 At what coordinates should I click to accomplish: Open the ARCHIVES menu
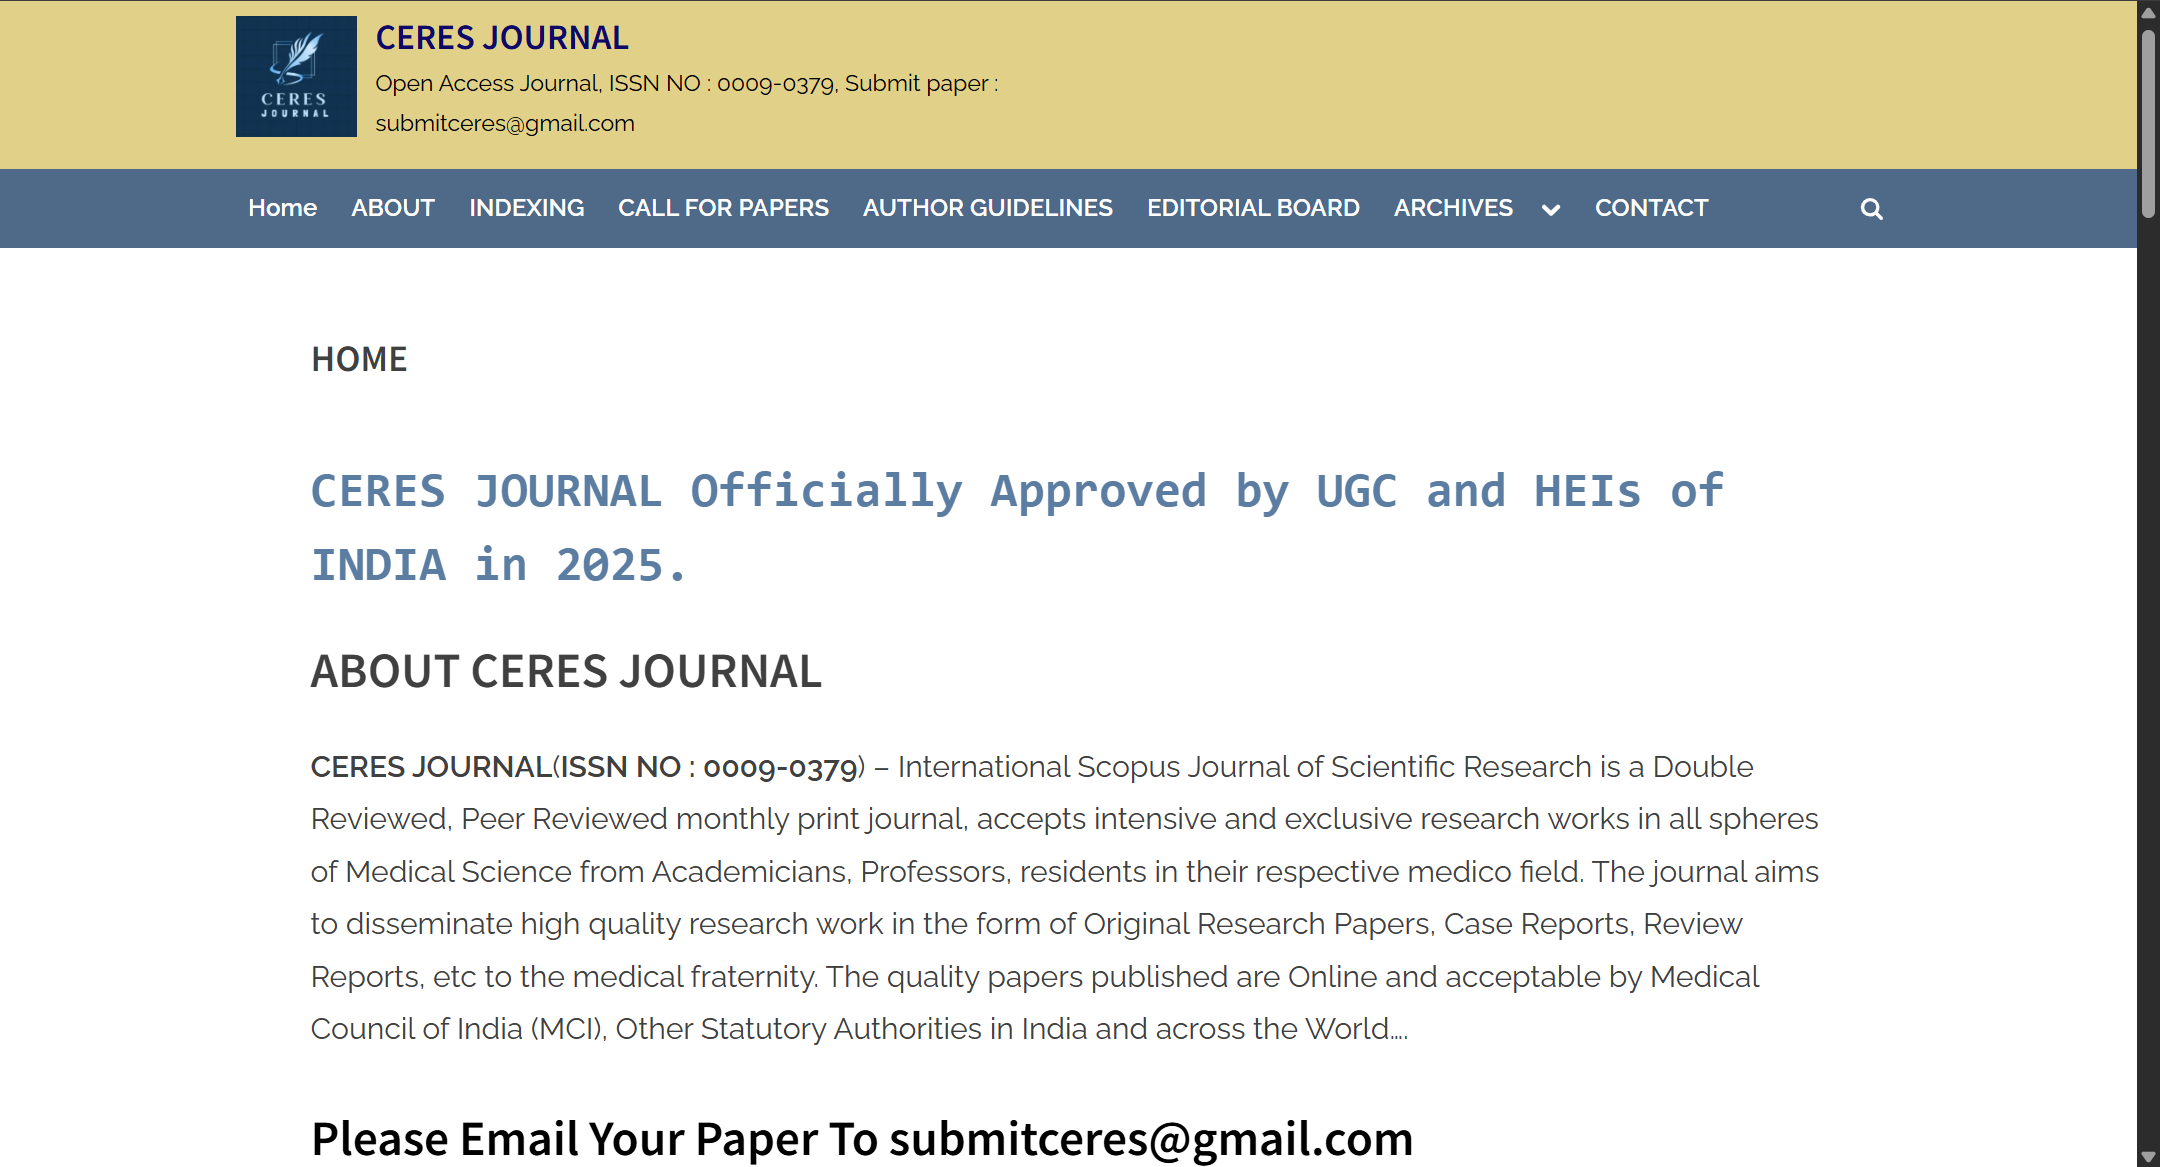coord(1453,208)
